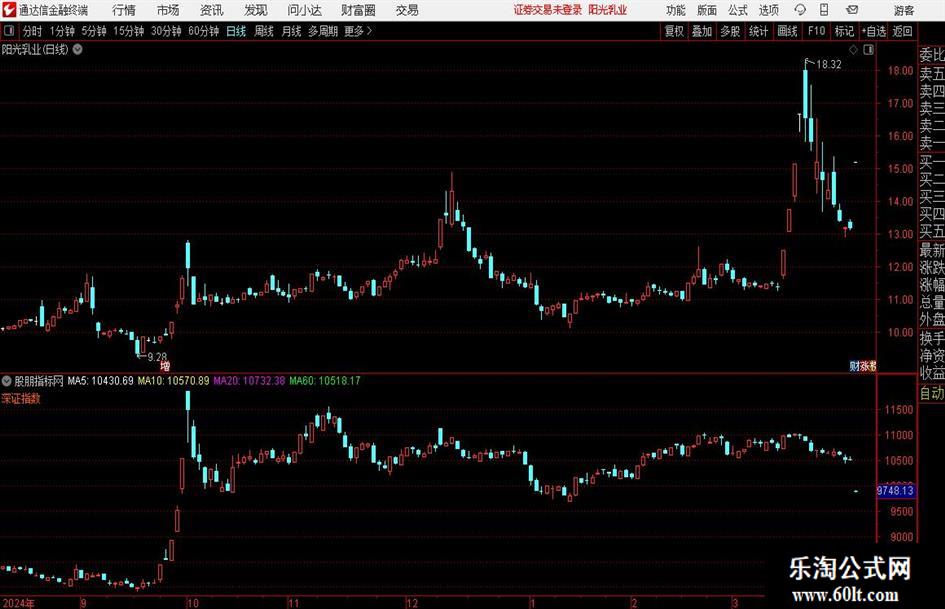Click the 股朋指标网 indicator name
The height and width of the screenshot is (609, 945).
[x=39, y=380]
